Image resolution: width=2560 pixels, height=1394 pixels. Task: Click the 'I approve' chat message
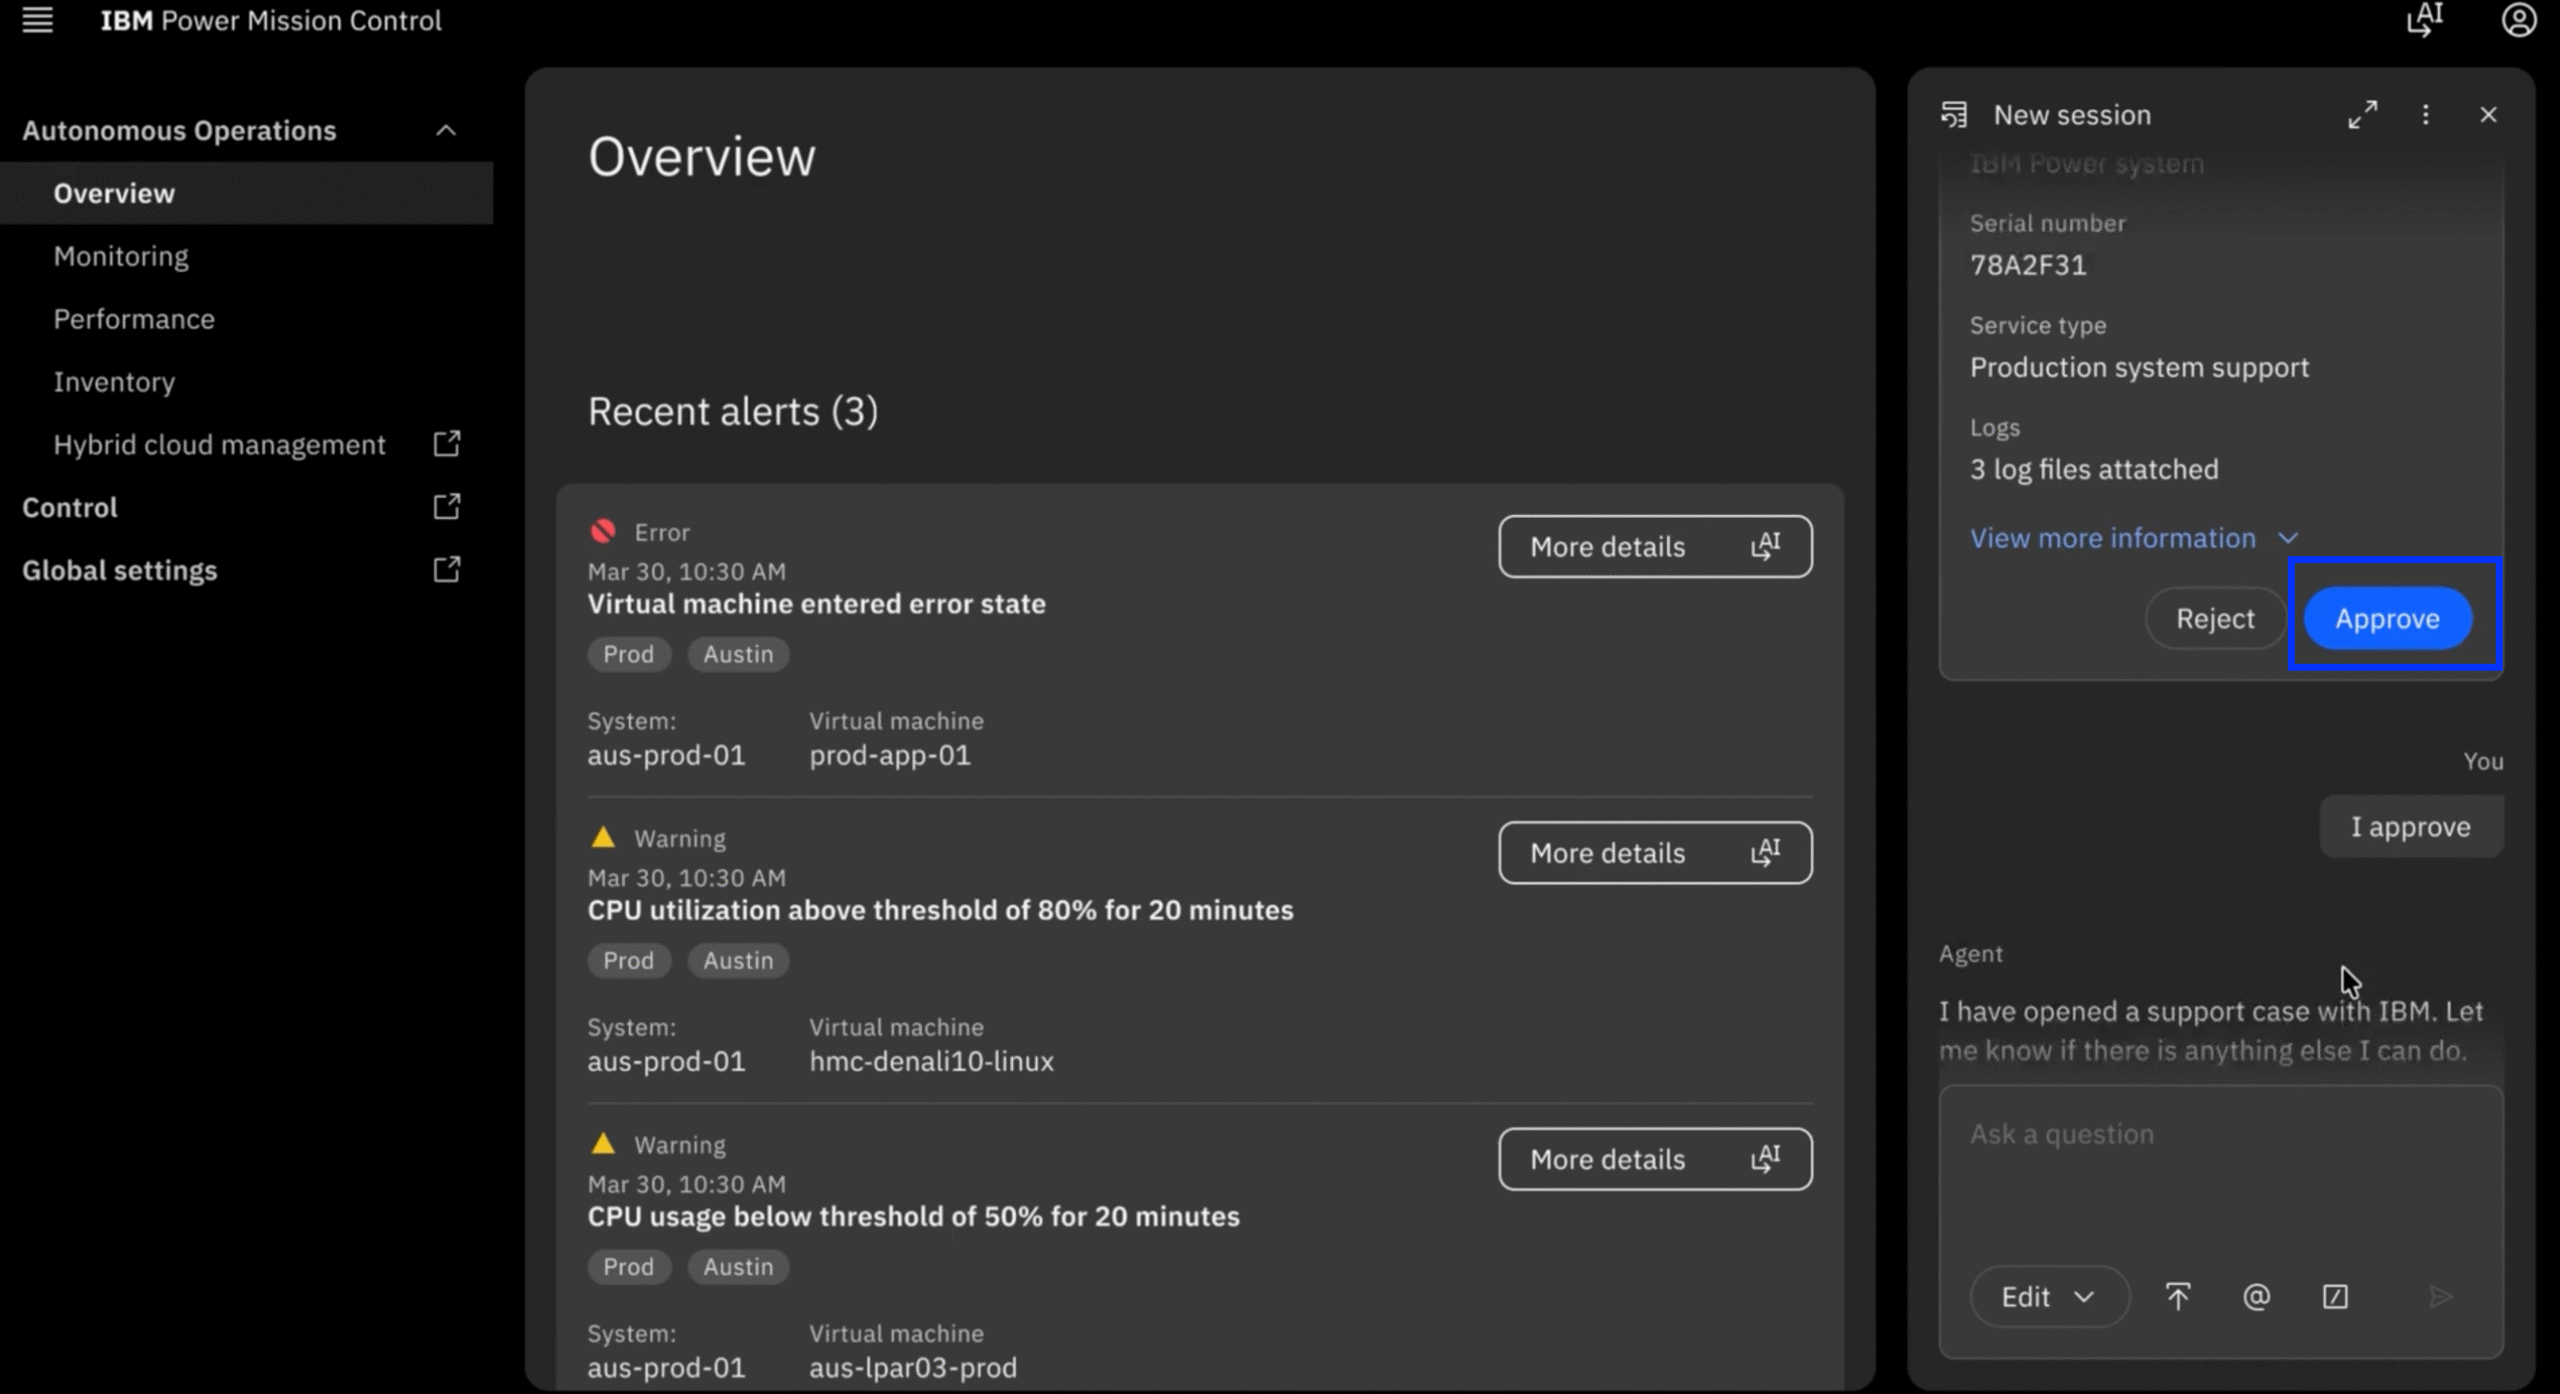click(x=2411, y=827)
